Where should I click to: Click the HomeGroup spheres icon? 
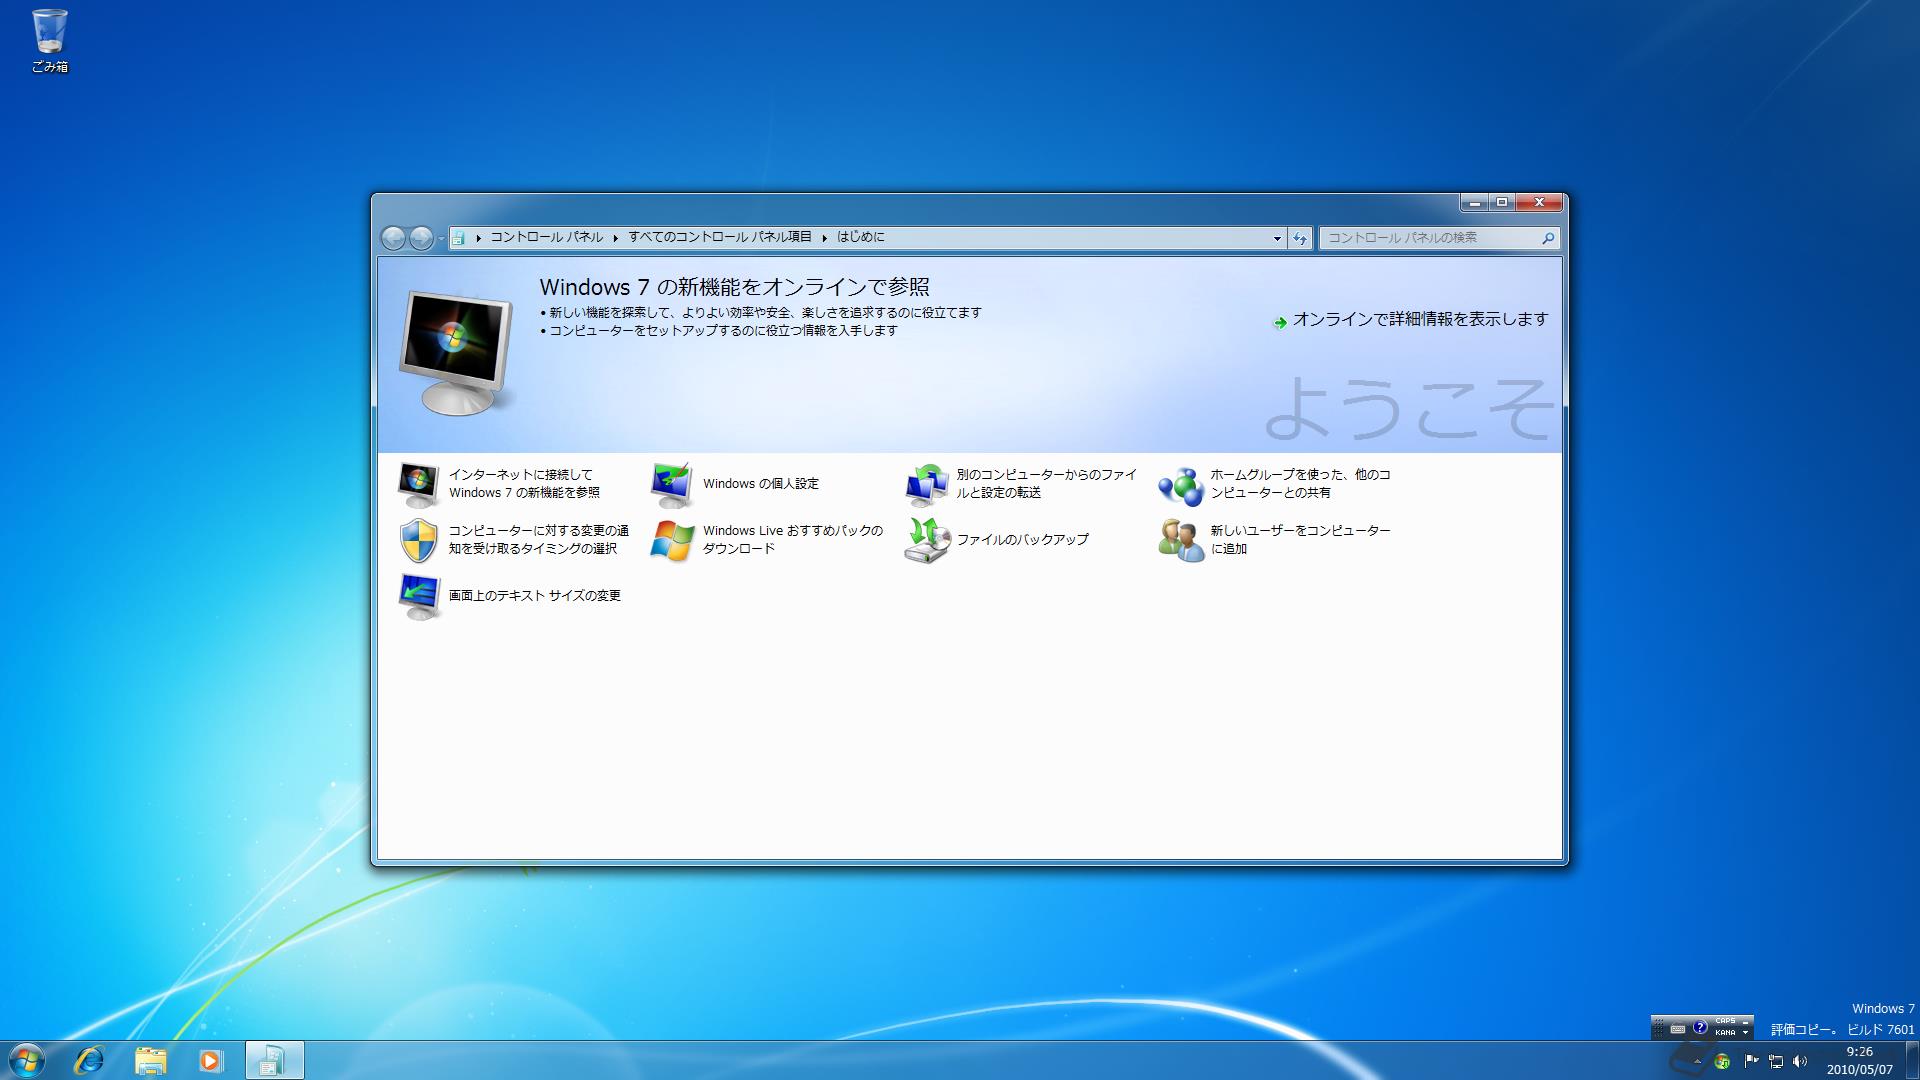tap(1180, 486)
